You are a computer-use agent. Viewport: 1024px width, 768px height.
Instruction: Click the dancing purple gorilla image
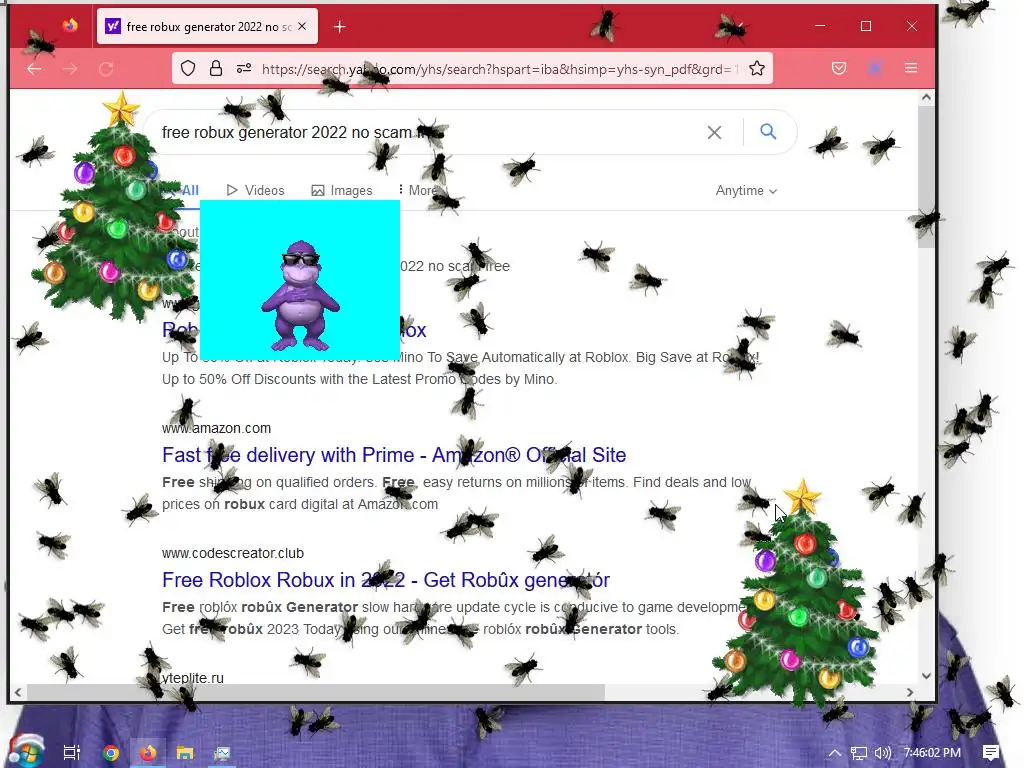[300, 280]
